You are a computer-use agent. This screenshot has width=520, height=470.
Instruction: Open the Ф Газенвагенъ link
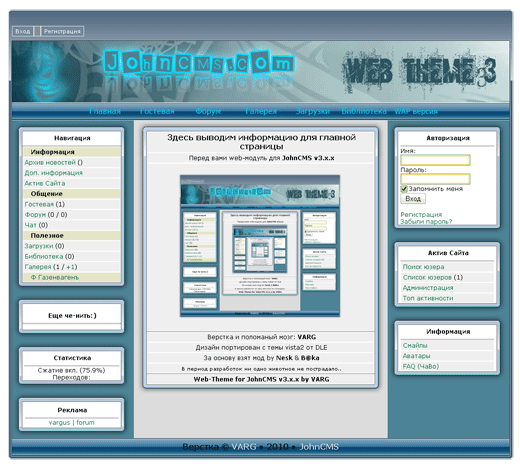(55, 277)
